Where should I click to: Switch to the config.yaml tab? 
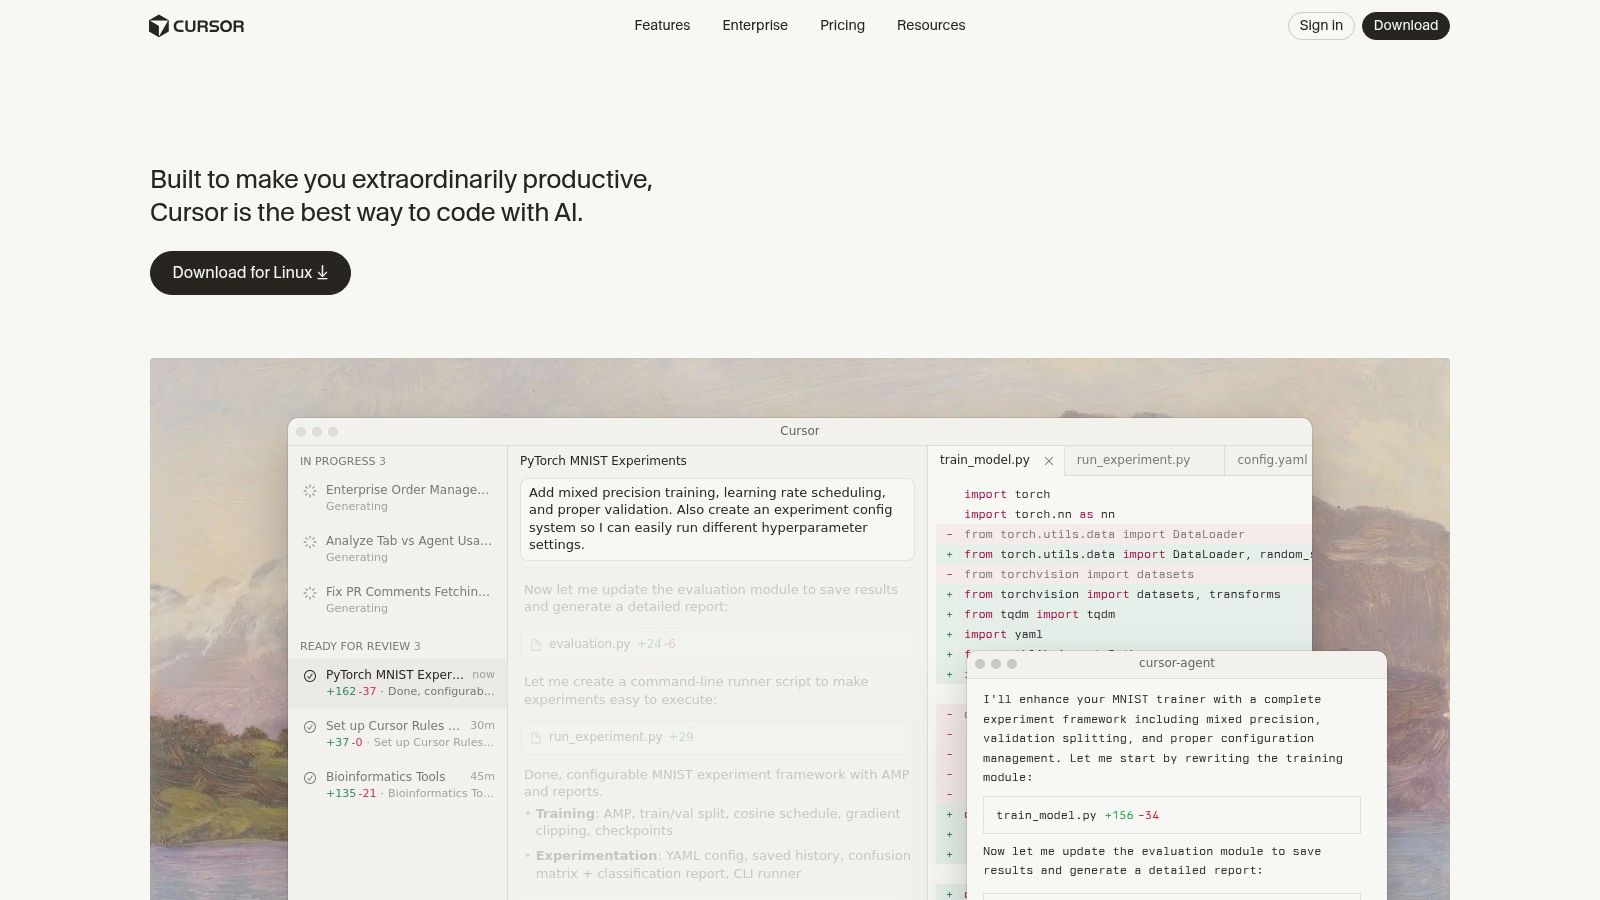click(x=1271, y=460)
